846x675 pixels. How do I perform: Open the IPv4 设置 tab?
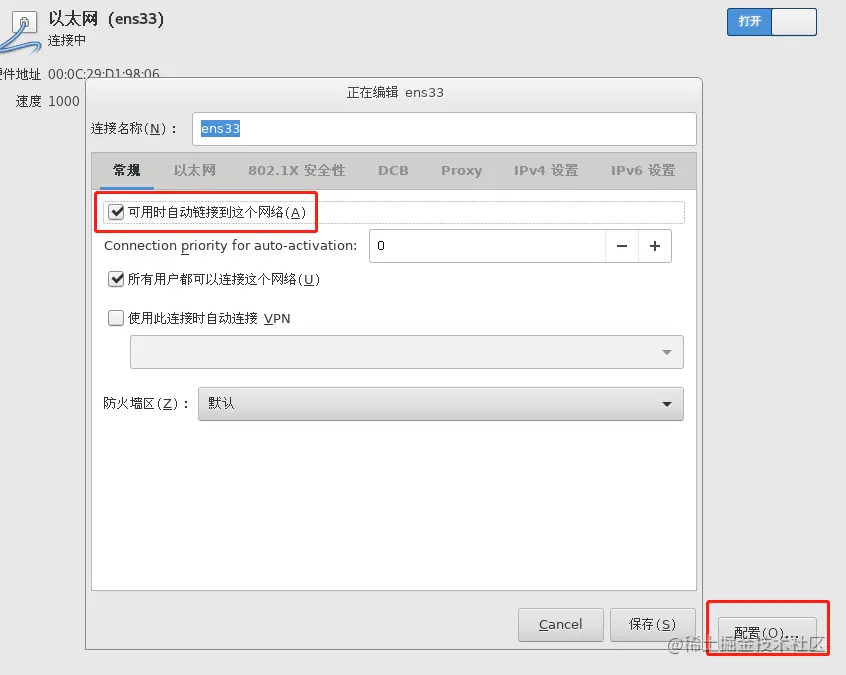[546, 171]
